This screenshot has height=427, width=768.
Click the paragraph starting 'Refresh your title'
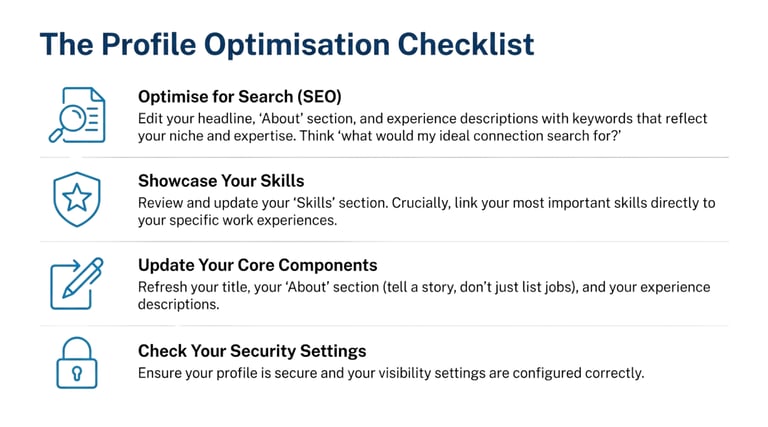click(425, 295)
